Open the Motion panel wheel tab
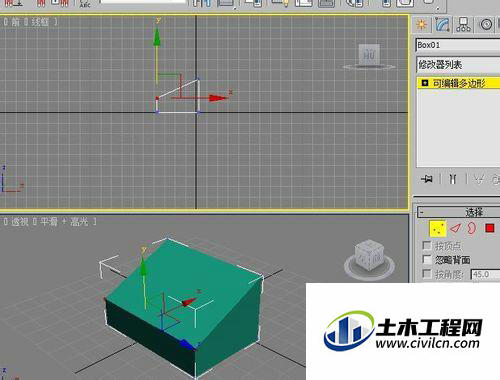This screenshot has height=380, width=500. tap(486, 25)
